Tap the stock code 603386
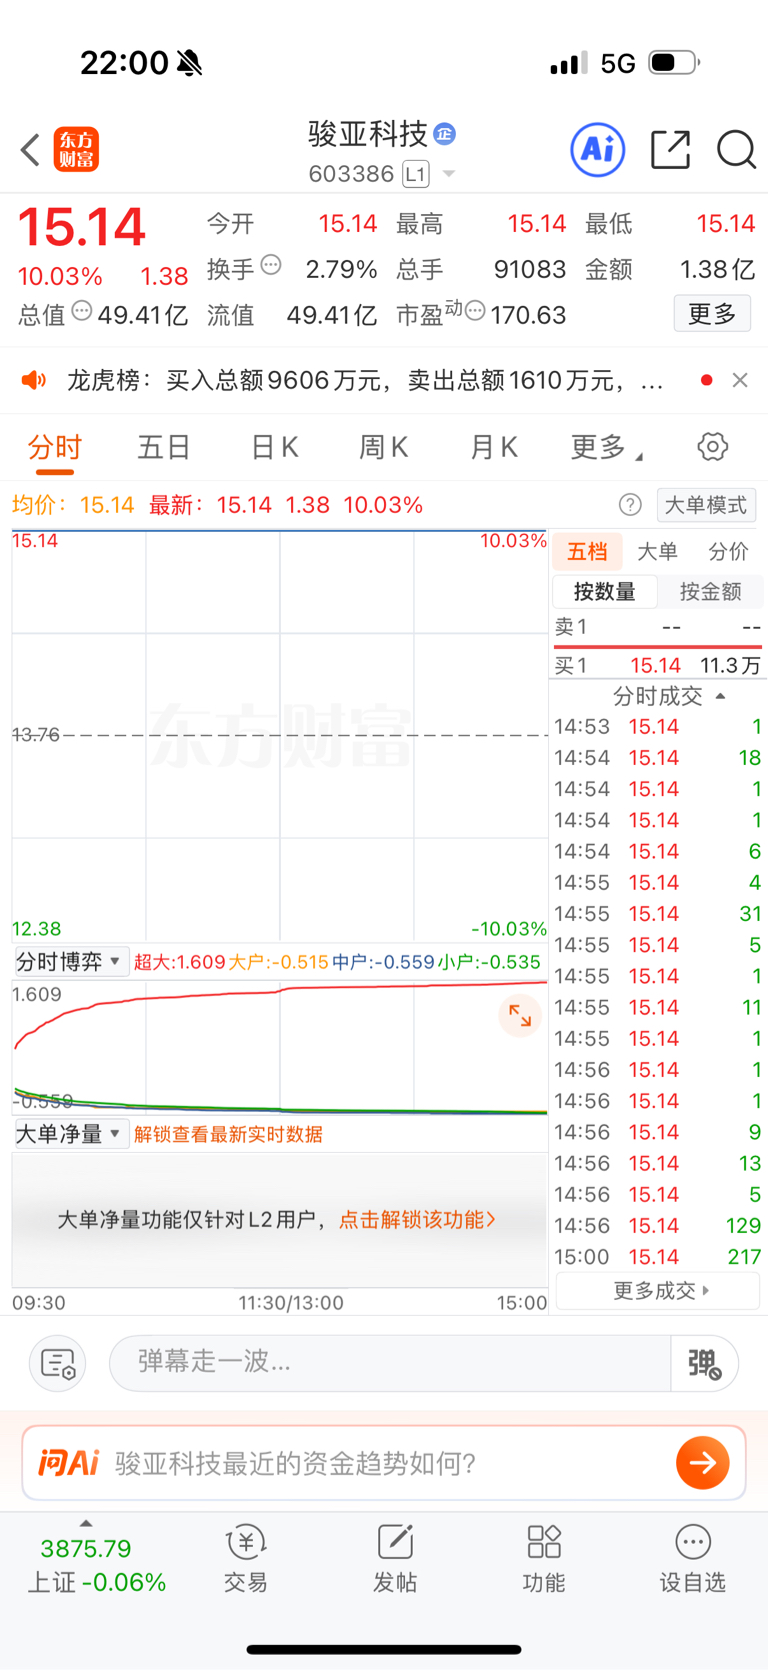 click(x=351, y=174)
